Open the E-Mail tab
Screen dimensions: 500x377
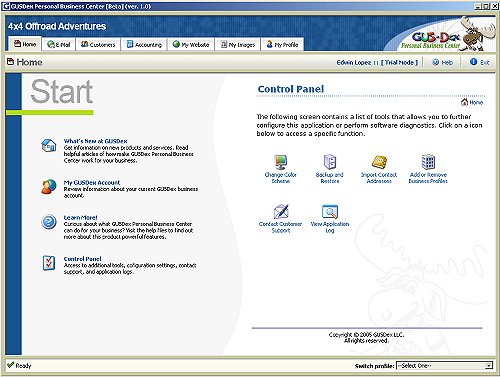59,44
